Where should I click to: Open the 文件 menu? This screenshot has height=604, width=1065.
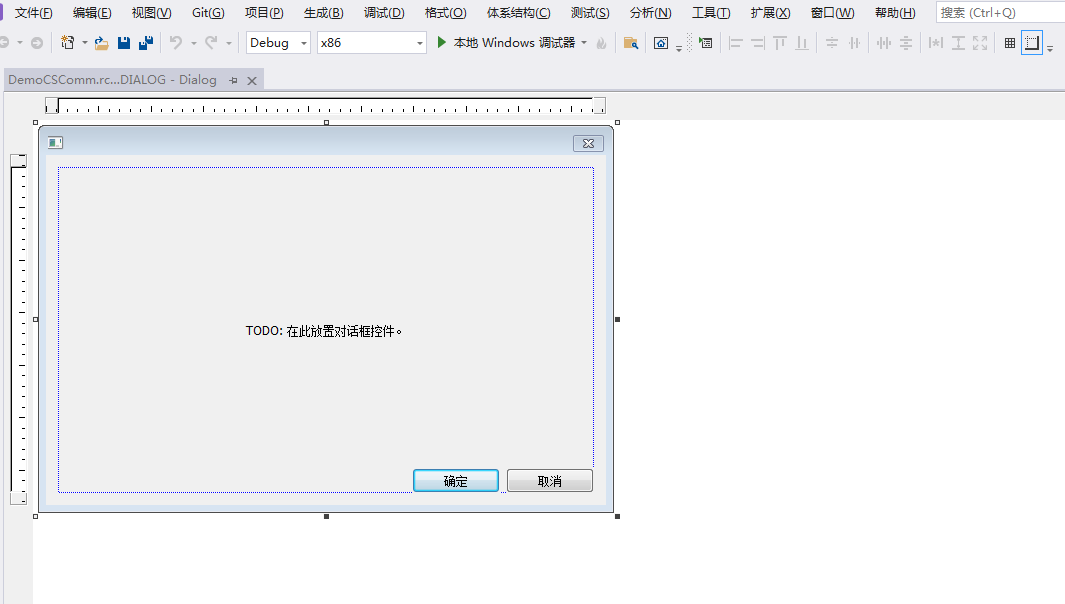[x=32, y=12]
